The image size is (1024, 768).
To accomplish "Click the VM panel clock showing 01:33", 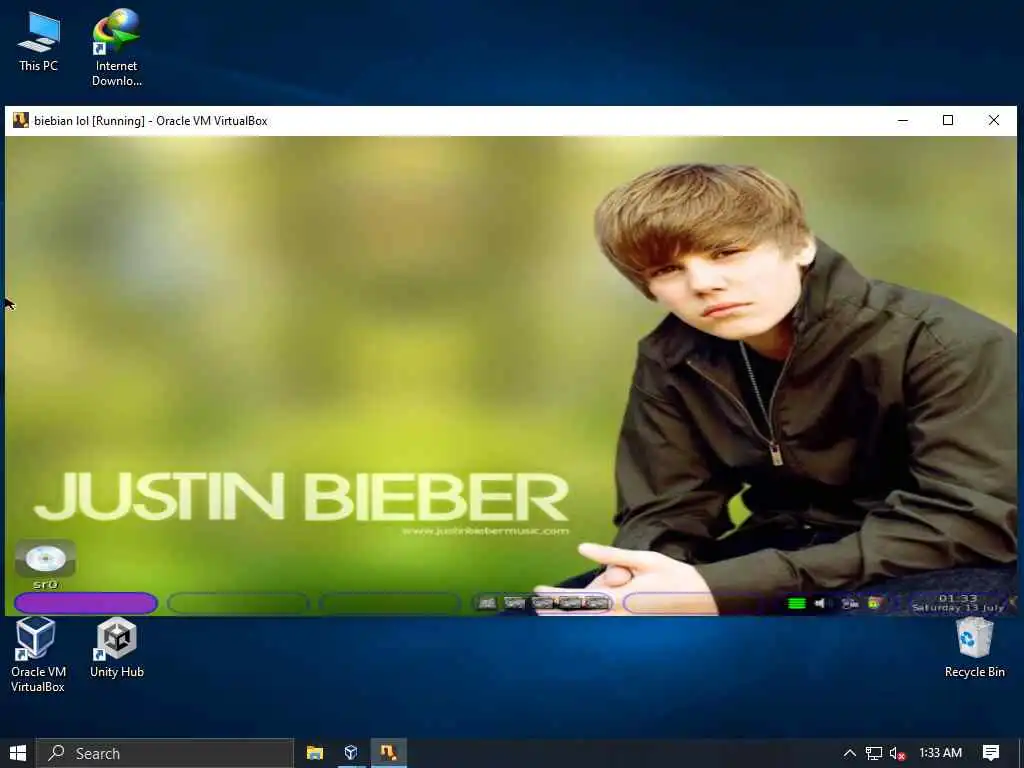I will click(957, 603).
